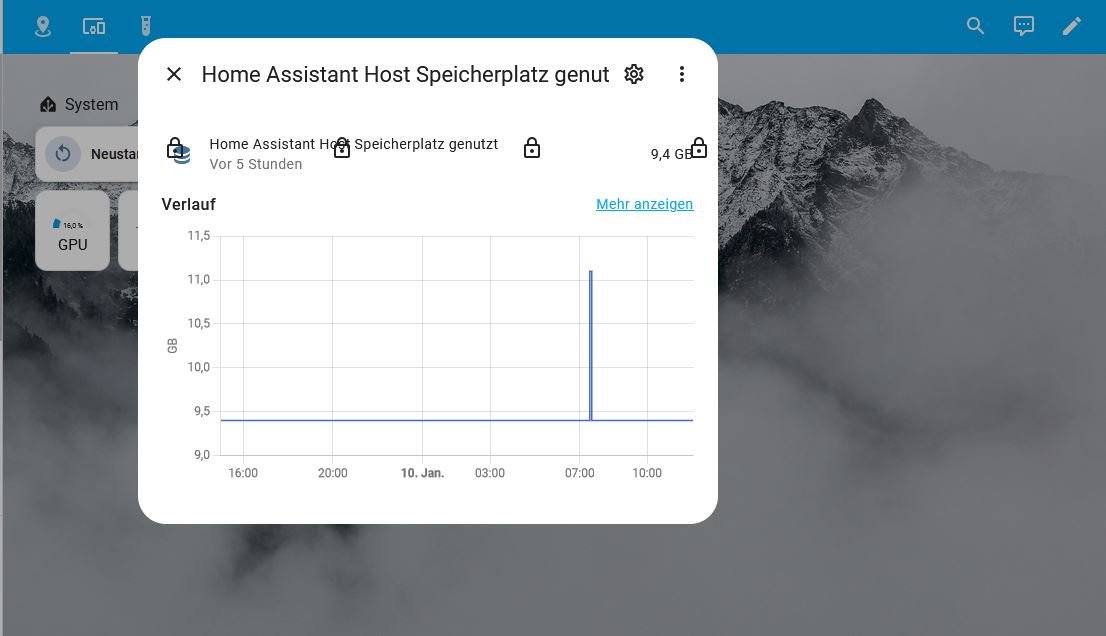Open the Assist chat icon
The image size is (1106, 636).
(1023, 26)
